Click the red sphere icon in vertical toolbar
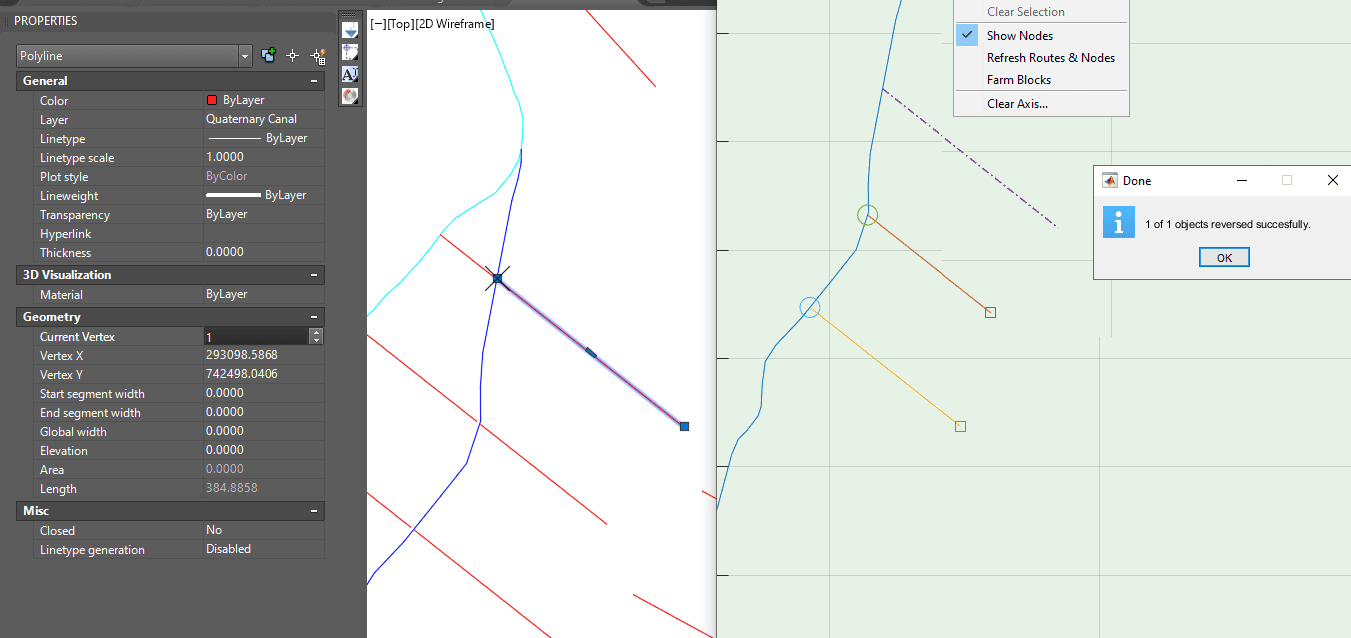1351x638 pixels. pyautogui.click(x=350, y=96)
